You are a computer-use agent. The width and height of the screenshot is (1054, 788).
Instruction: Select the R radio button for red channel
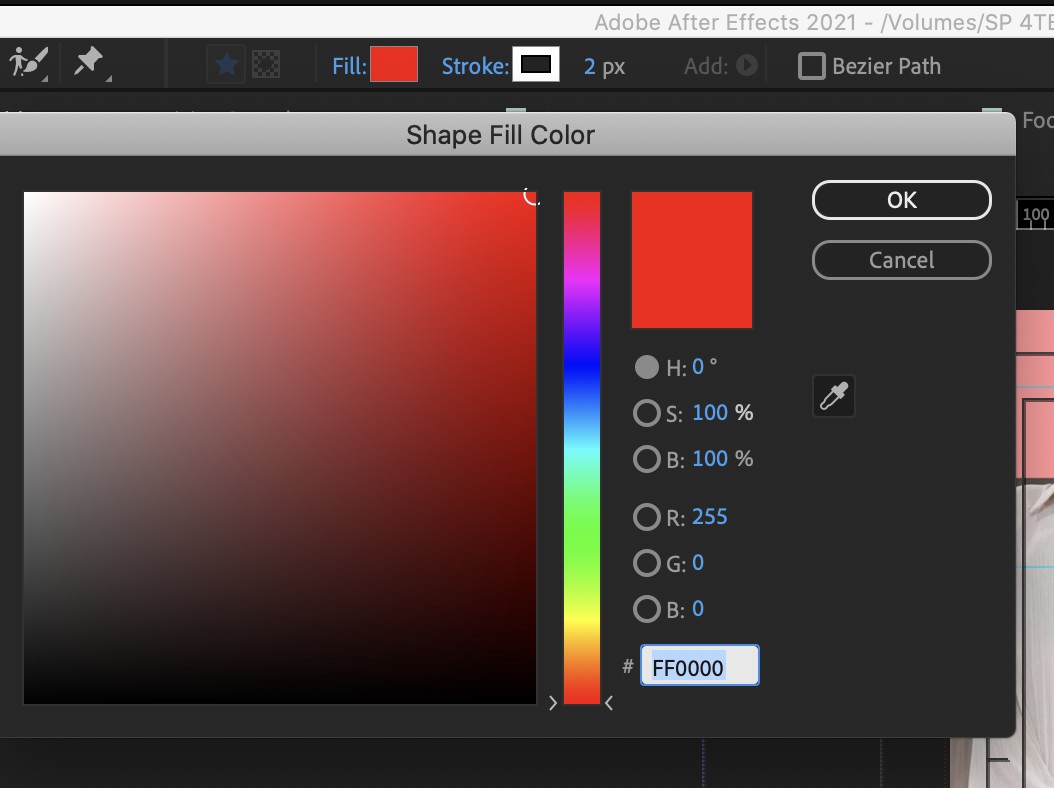point(647,517)
